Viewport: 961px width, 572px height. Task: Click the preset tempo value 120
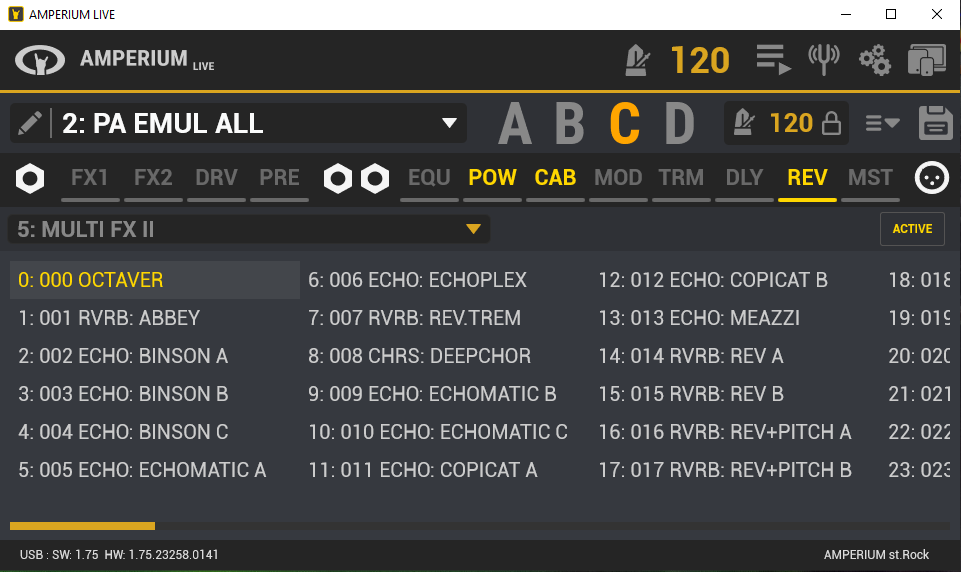[791, 123]
